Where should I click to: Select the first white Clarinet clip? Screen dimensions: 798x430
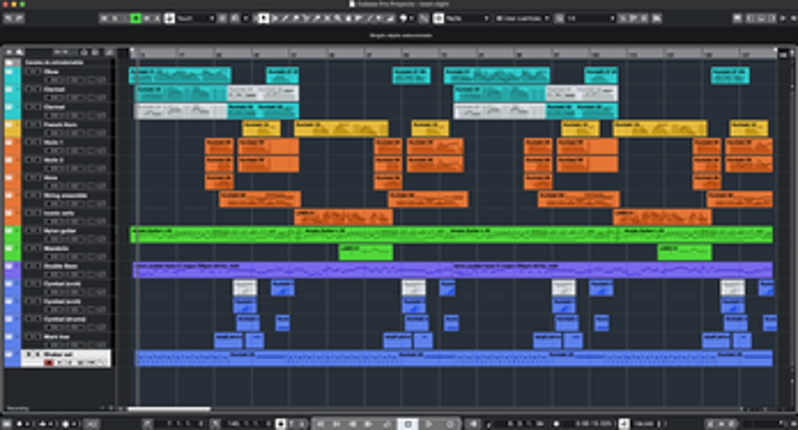coord(263,93)
